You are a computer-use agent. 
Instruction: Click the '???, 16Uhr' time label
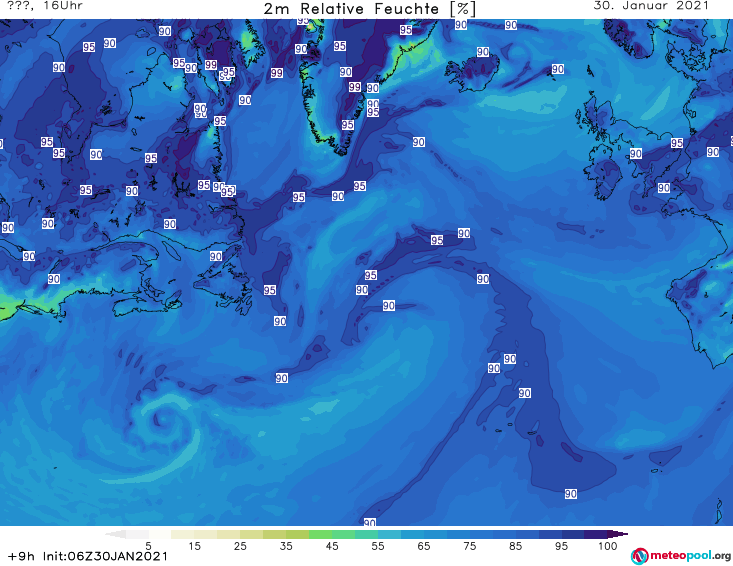tap(45, 6)
